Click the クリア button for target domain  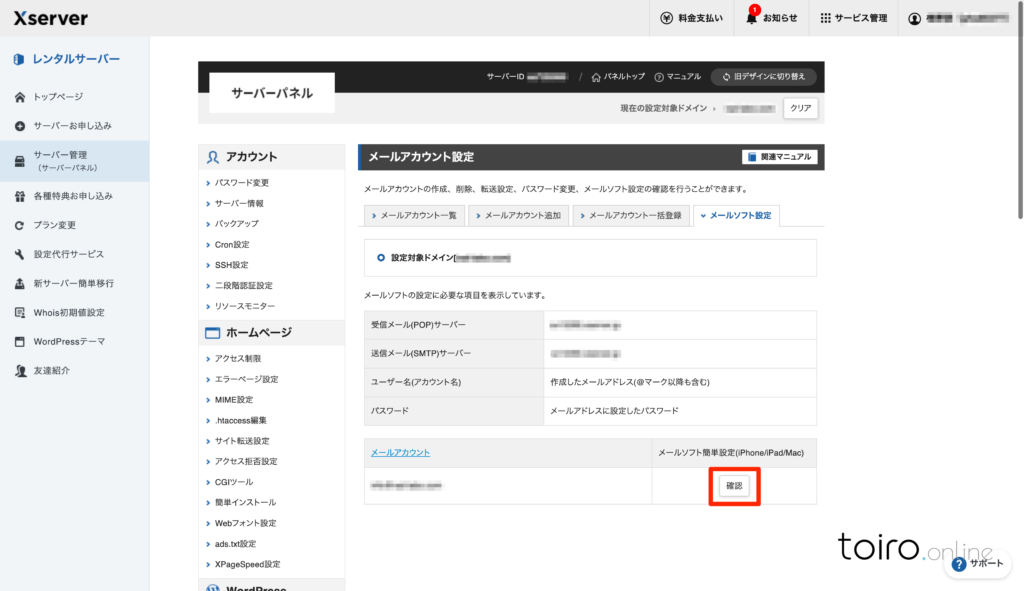coord(800,107)
